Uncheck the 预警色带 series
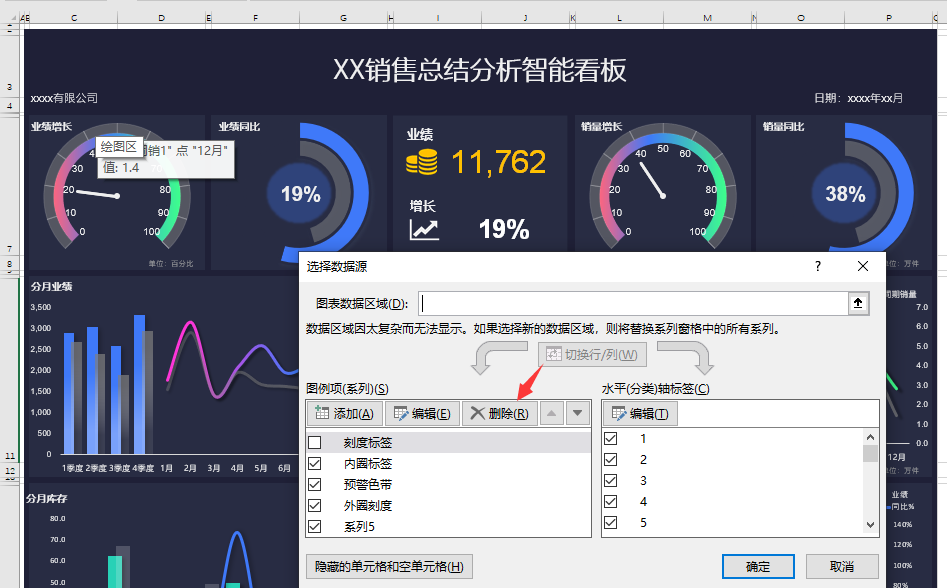 (315, 485)
